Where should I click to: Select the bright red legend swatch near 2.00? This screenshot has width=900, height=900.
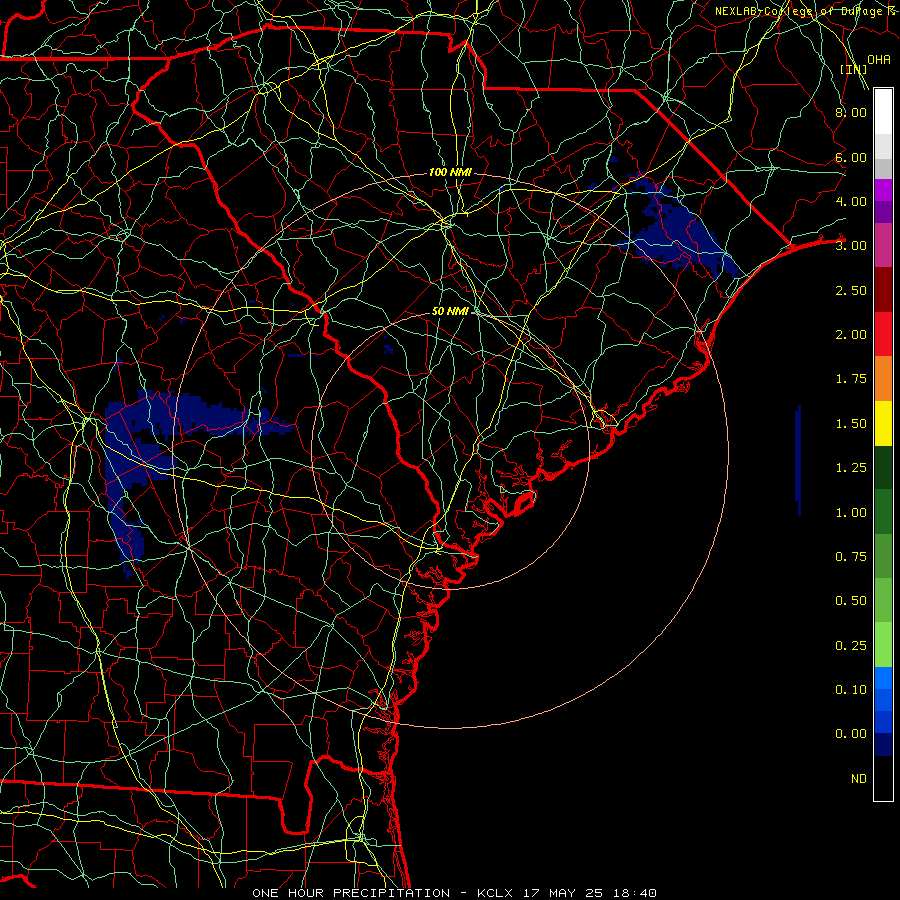tap(883, 334)
